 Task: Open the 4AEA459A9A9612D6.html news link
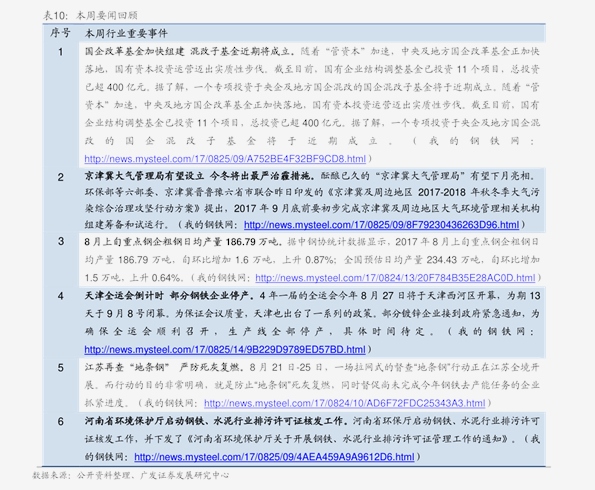click(274, 457)
